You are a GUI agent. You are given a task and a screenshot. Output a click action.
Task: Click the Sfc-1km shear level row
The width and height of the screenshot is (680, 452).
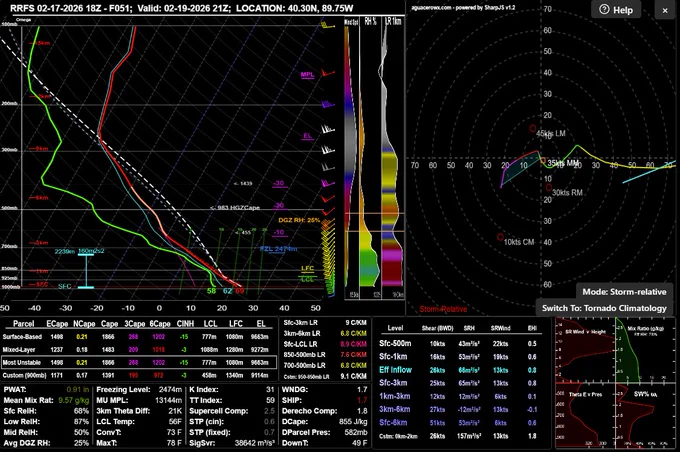coord(459,357)
